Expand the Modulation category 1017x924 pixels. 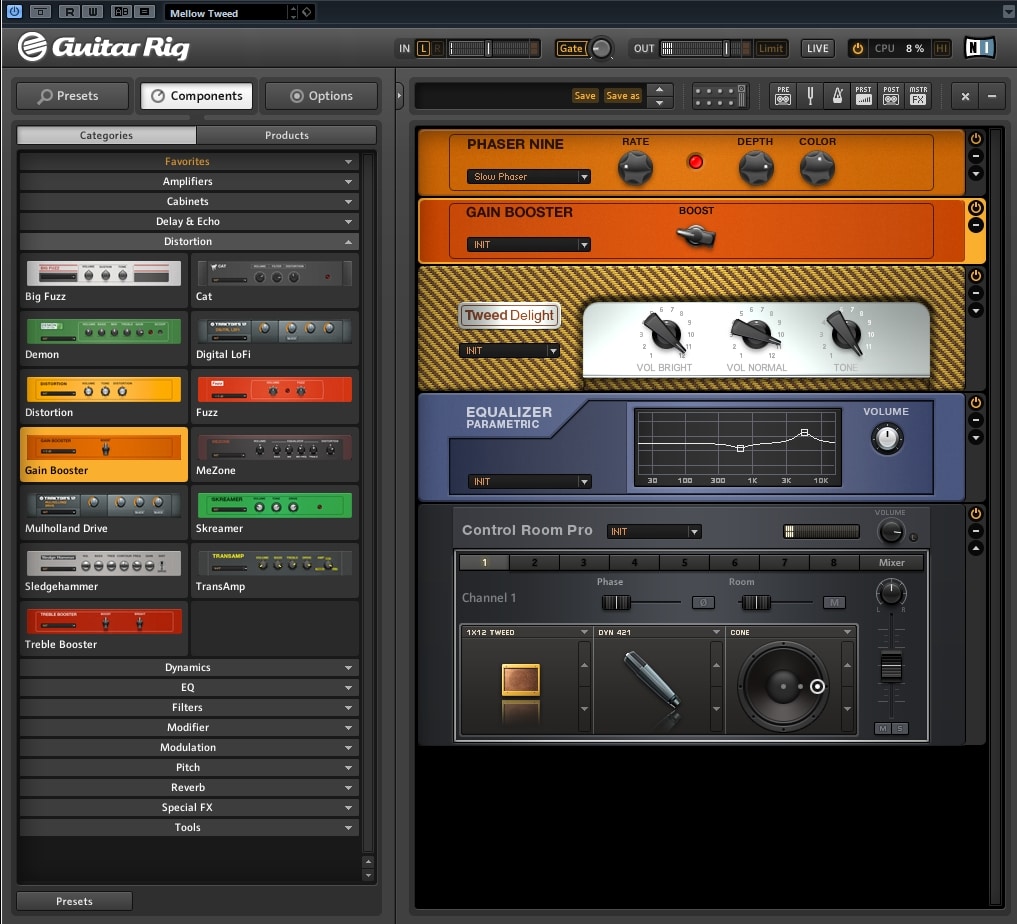[x=189, y=748]
